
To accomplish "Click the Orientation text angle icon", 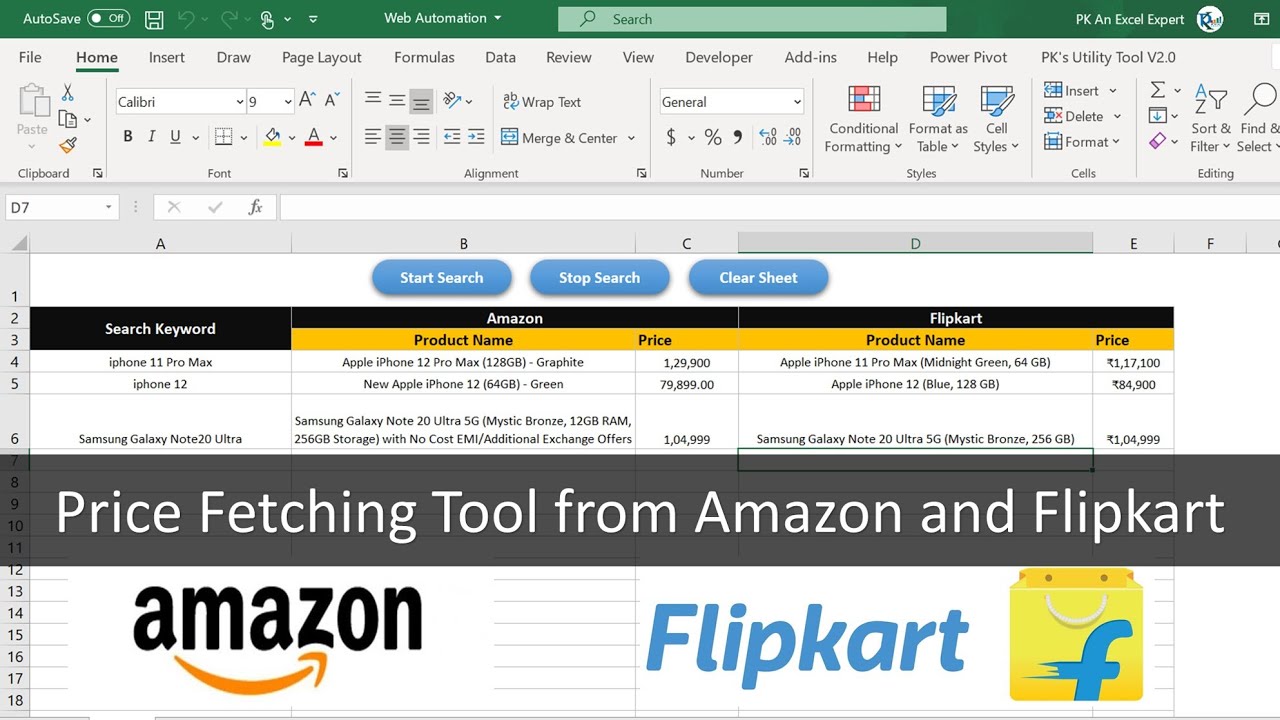I will [452, 100].
